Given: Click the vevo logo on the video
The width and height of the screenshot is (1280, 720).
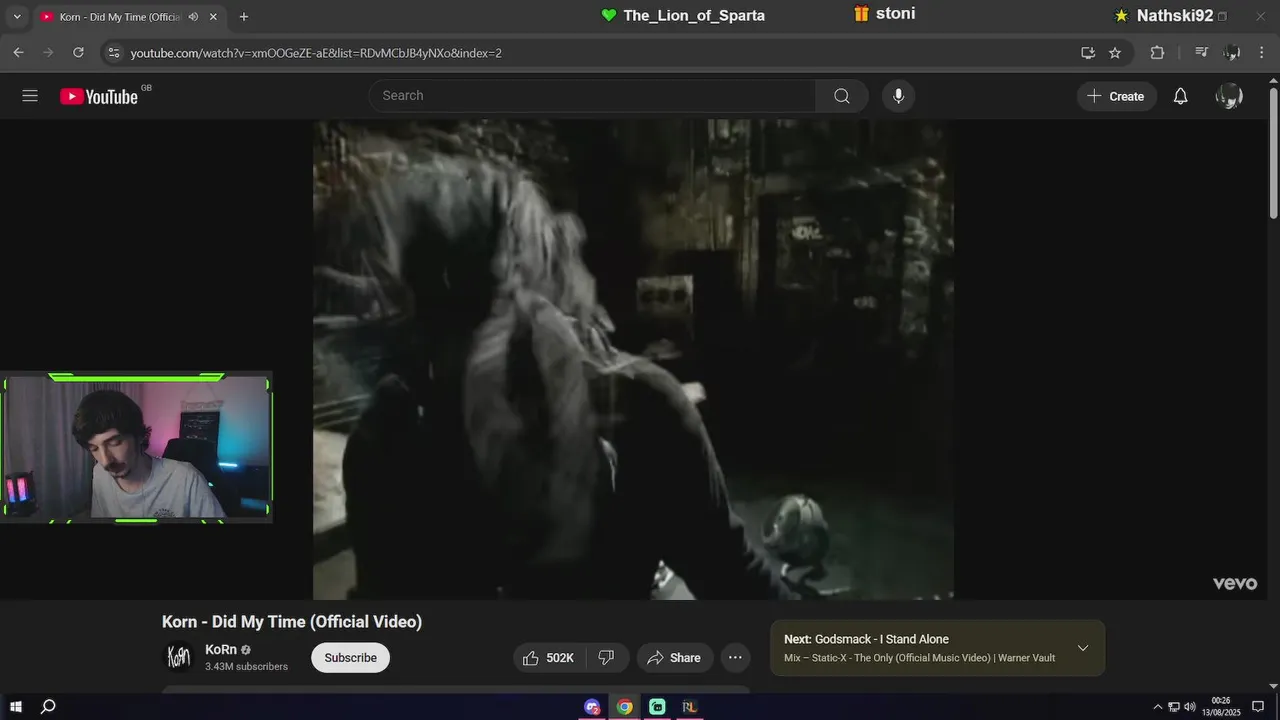Looking at the screenshot, I should 1235,584.
